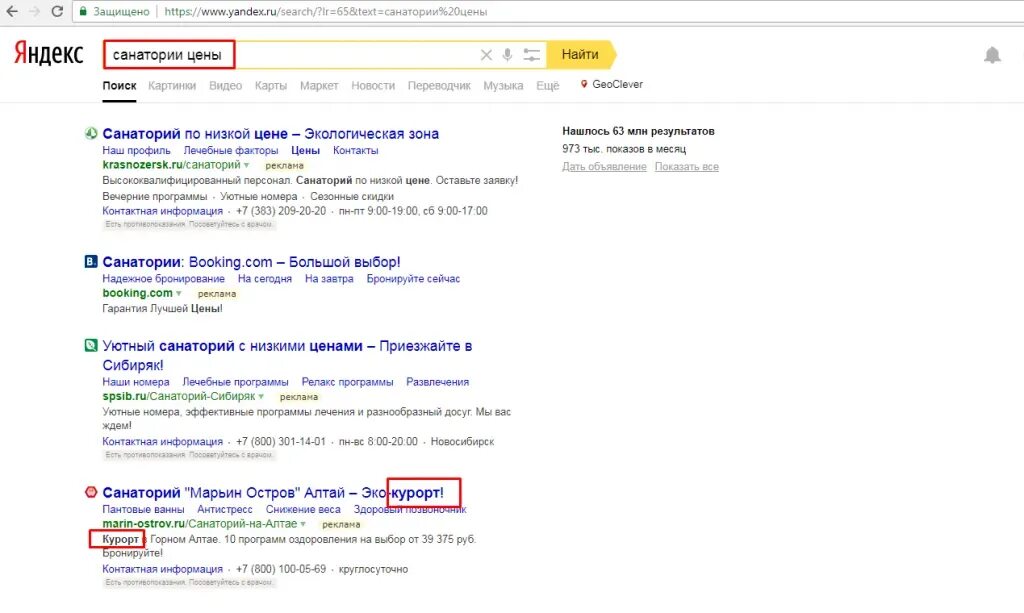Open the 'Пантовые ванны' sitelink
Image resolution: width=1024 pixels, height=613 pixels.
coord(143,509)
